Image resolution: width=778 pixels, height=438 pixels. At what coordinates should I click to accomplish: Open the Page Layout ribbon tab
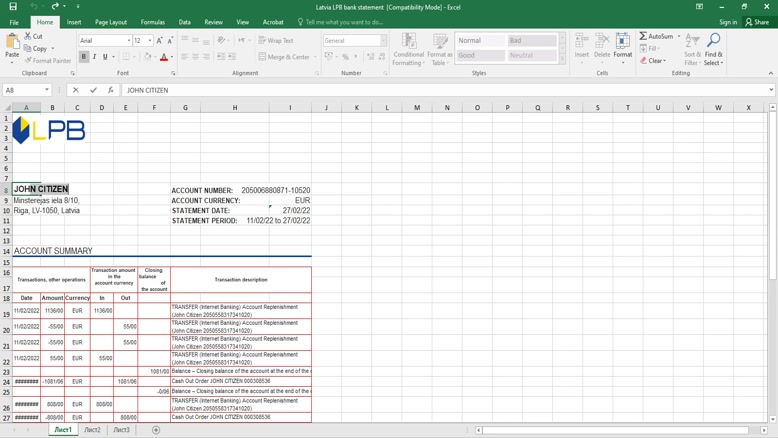111,22
